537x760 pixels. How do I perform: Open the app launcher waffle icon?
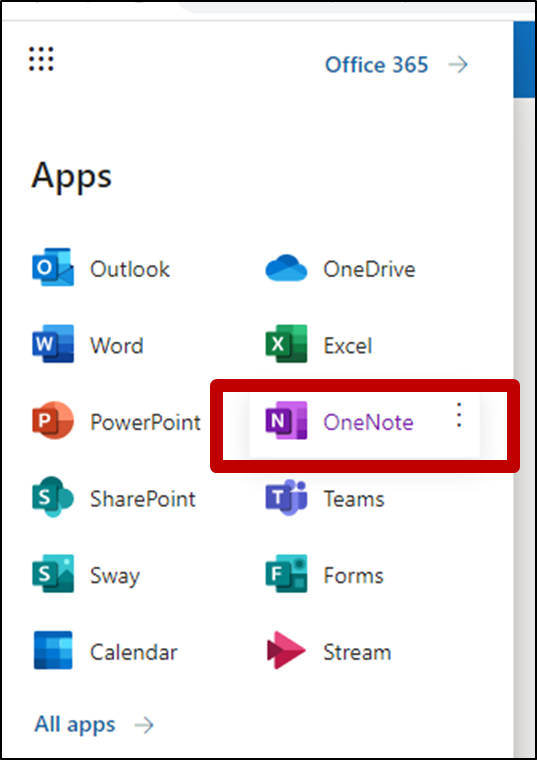tap(41, 59)
